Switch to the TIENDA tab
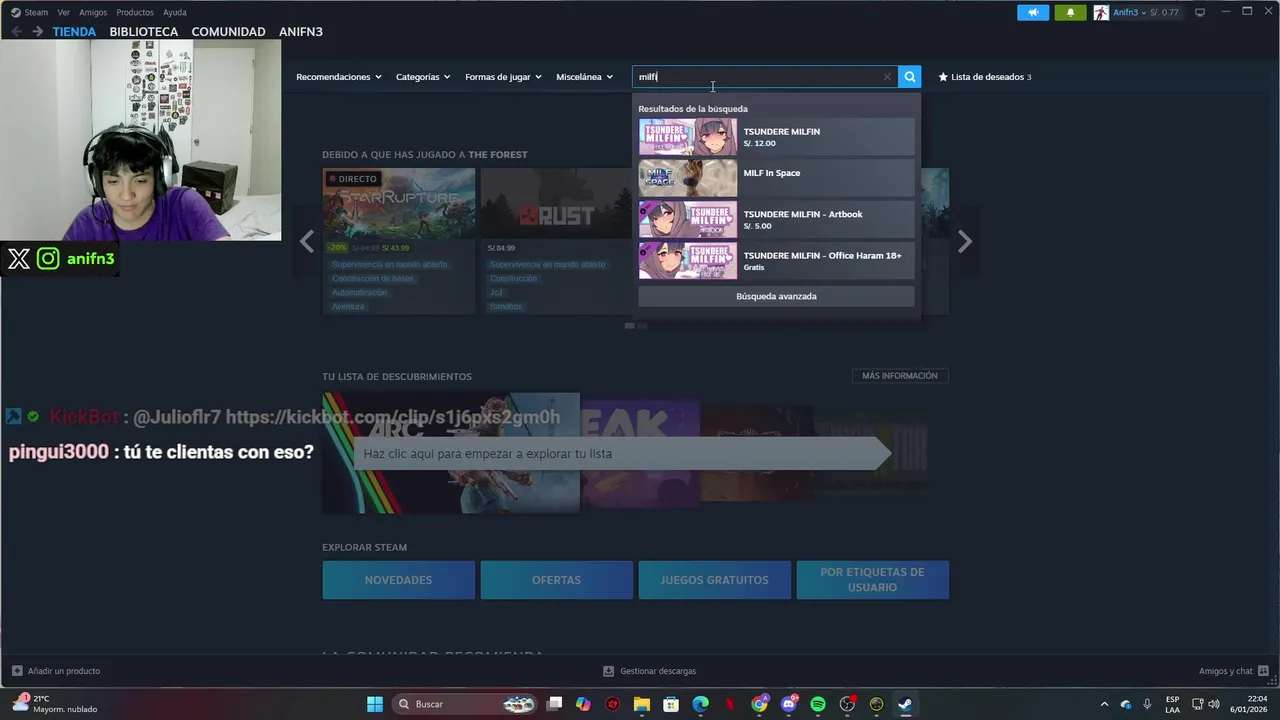This screenshot has width=1280, height=720. [x=74, y=32]
